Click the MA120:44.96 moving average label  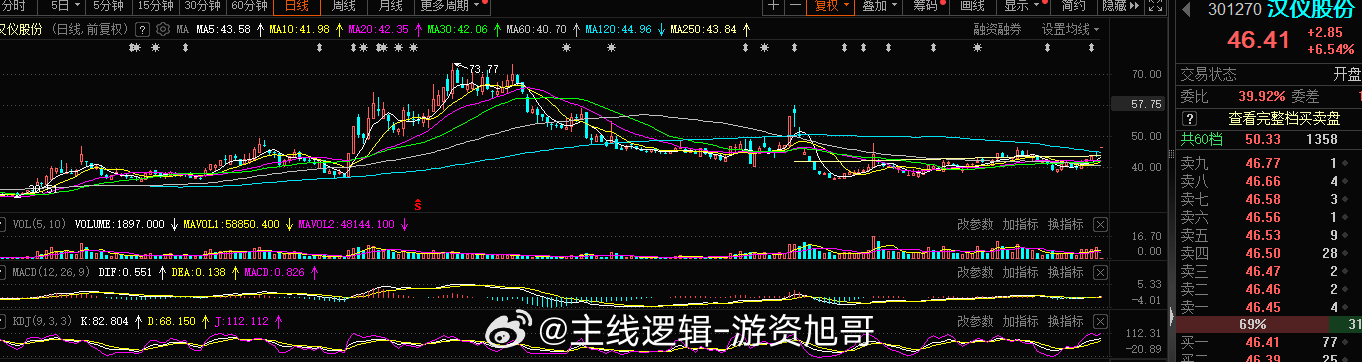pos(618,29)
